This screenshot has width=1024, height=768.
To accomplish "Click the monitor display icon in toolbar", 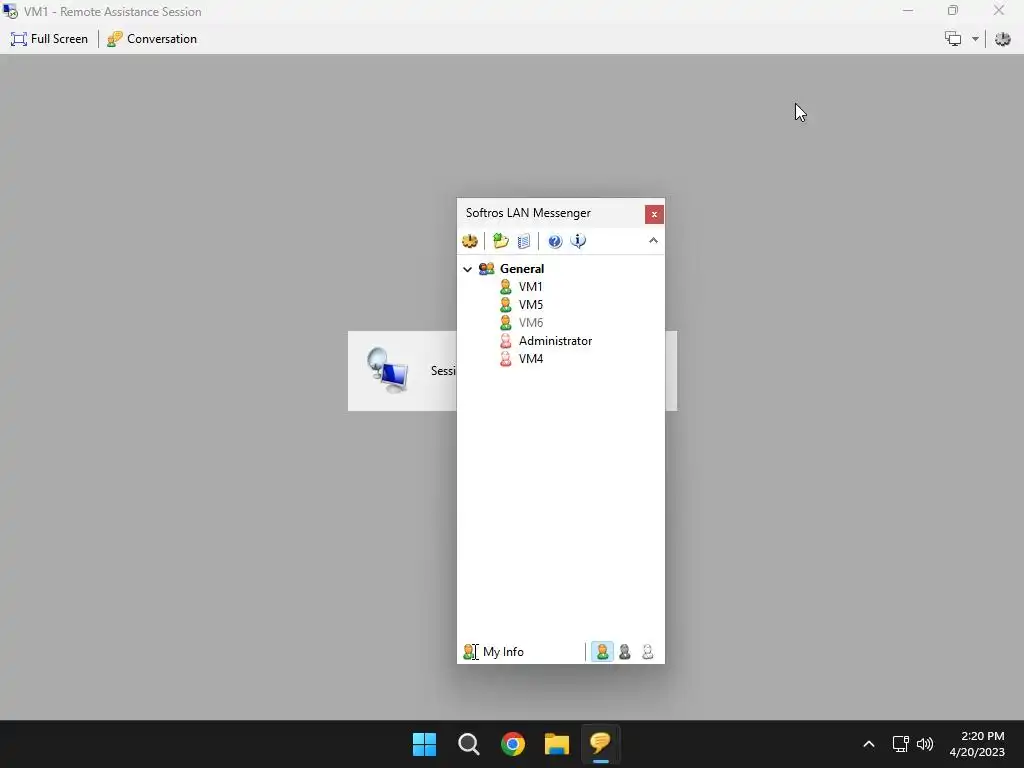I will [953, 39].
